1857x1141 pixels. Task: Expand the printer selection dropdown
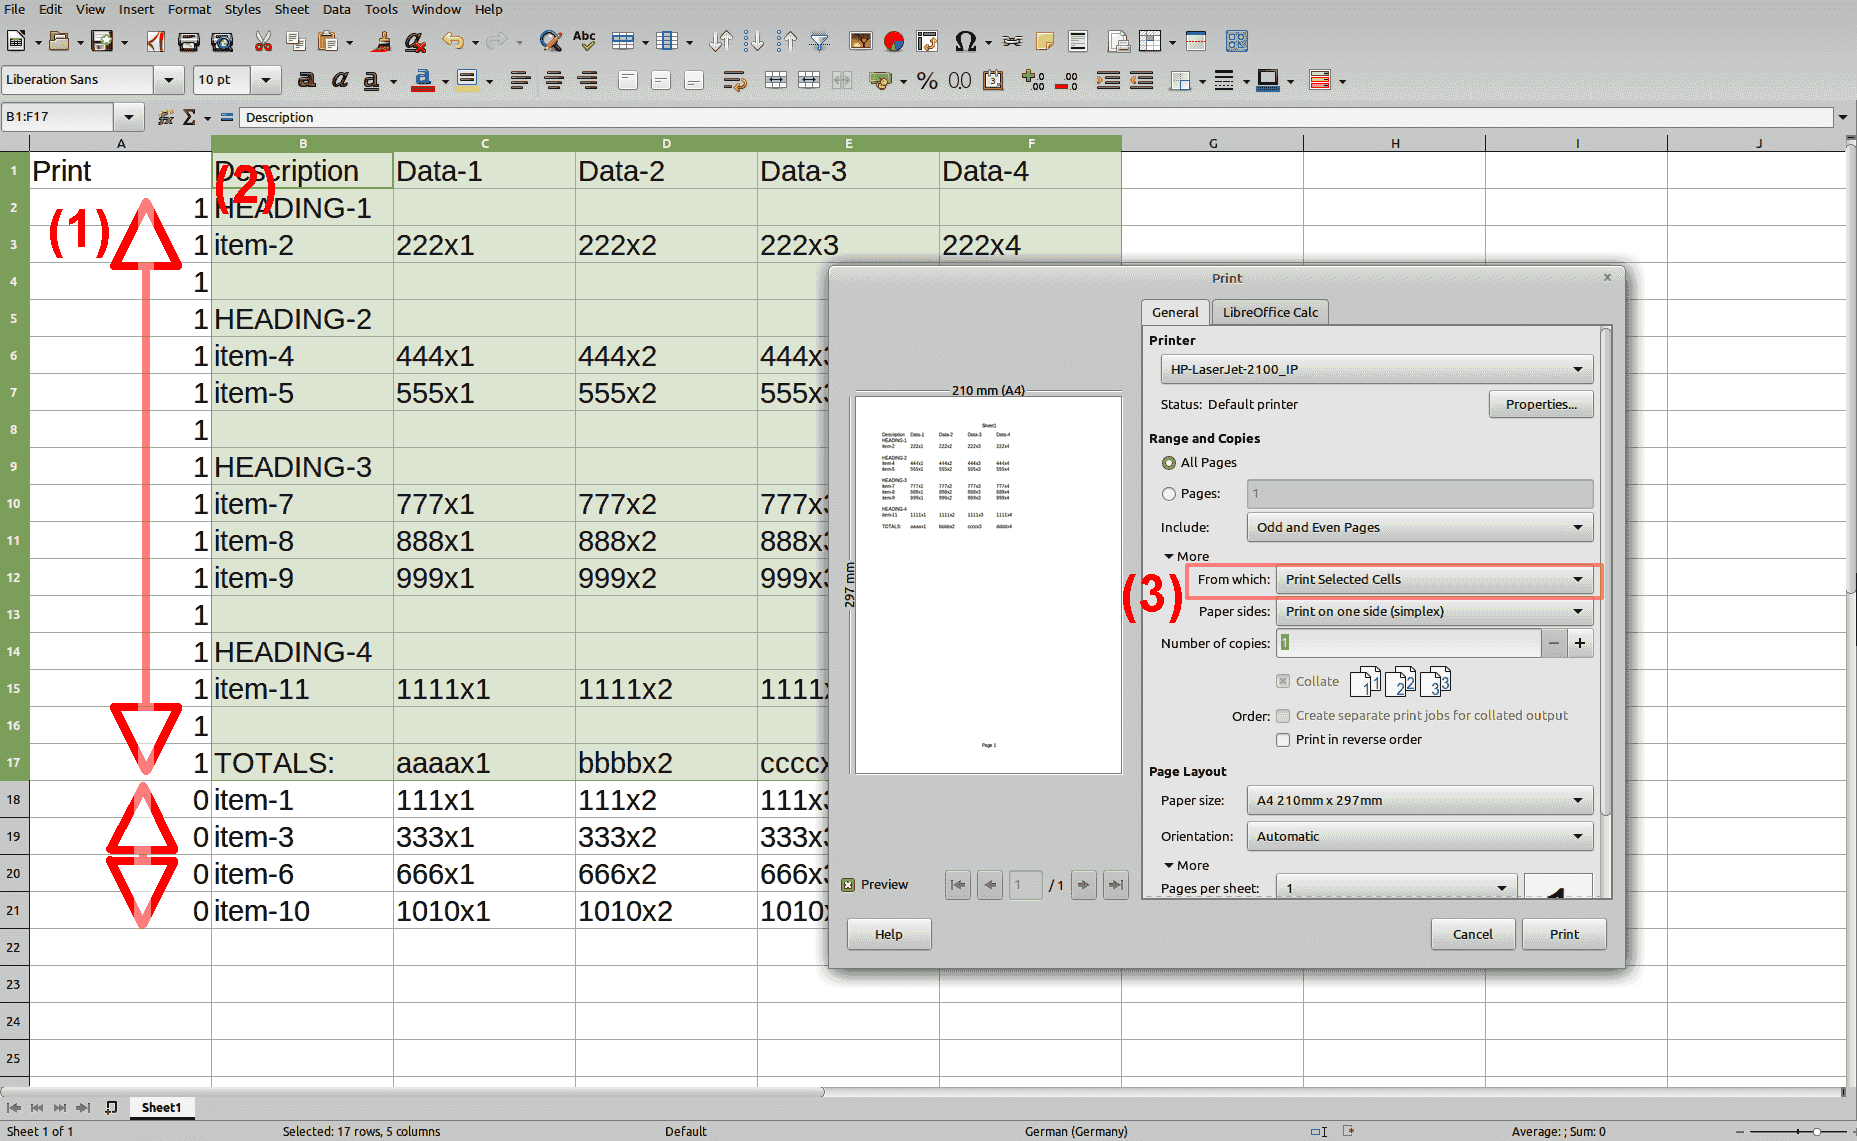click(1376, 370)
